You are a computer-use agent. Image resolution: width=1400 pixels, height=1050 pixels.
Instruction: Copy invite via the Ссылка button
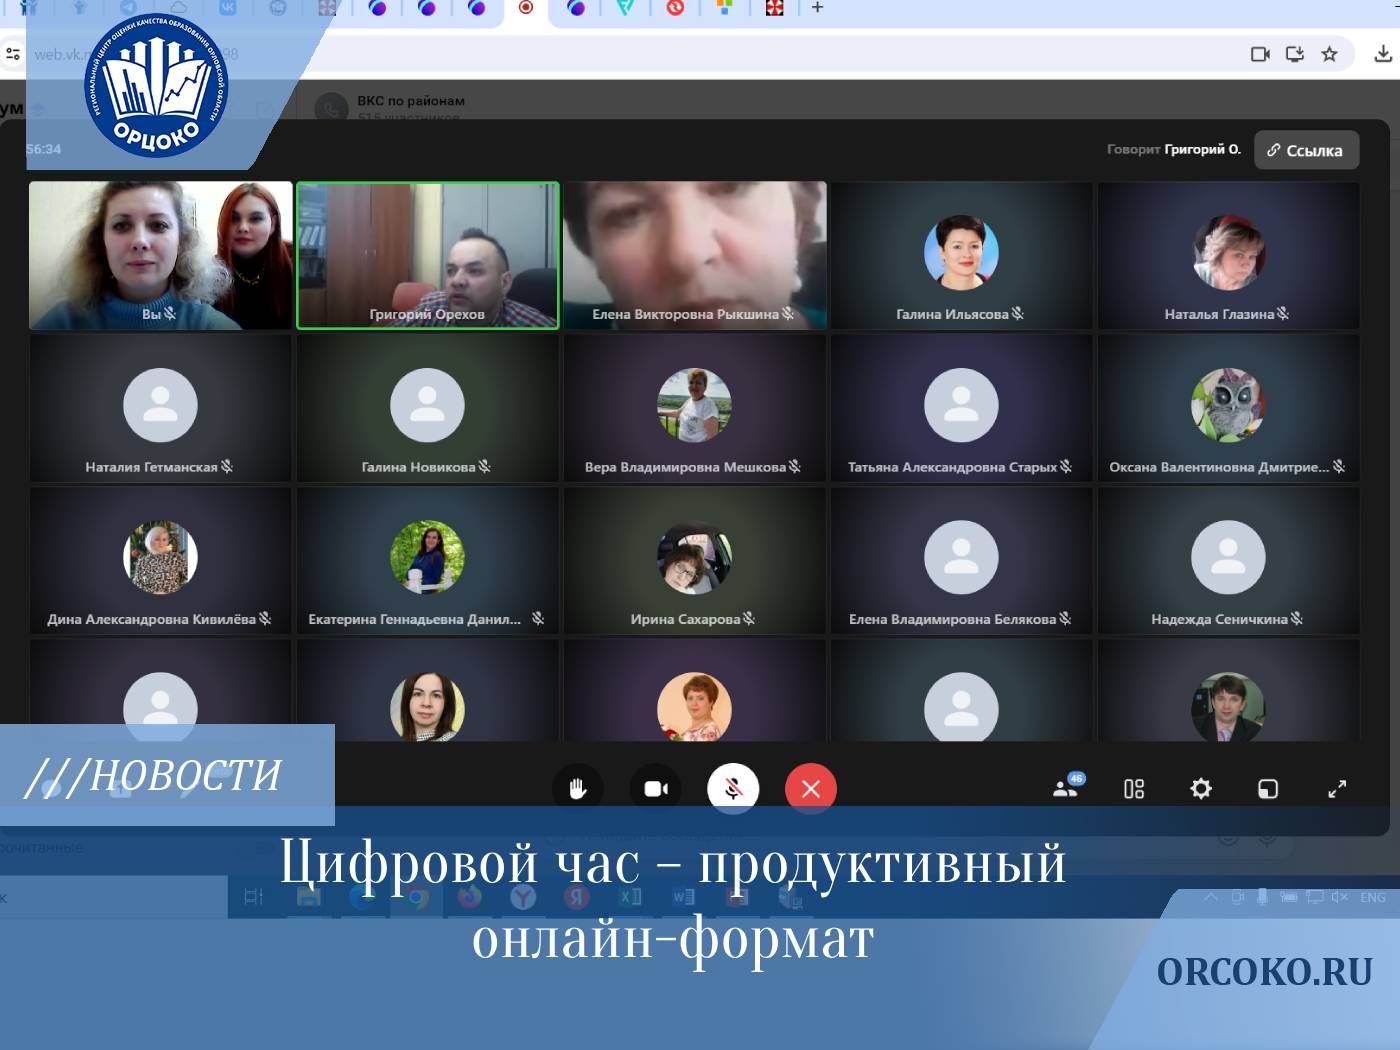point(1306,150)
